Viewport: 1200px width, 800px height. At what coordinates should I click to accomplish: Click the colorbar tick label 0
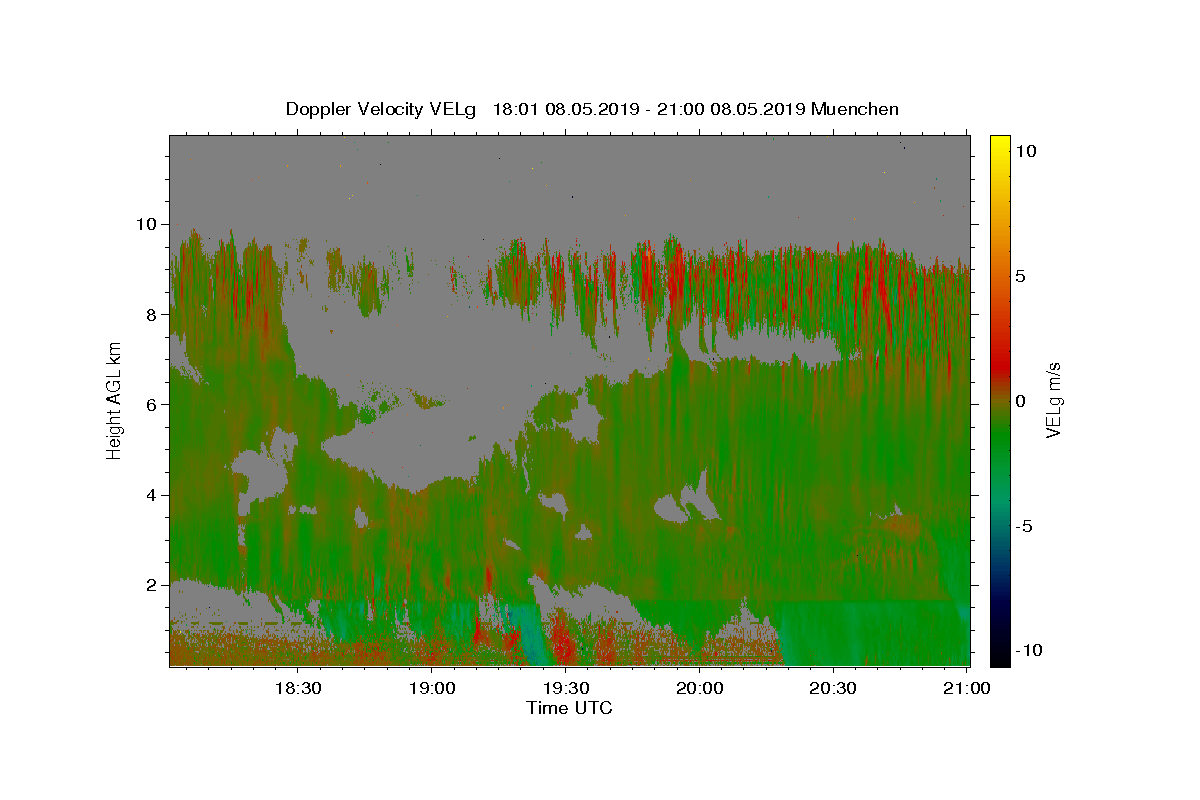click(1021, 401)
